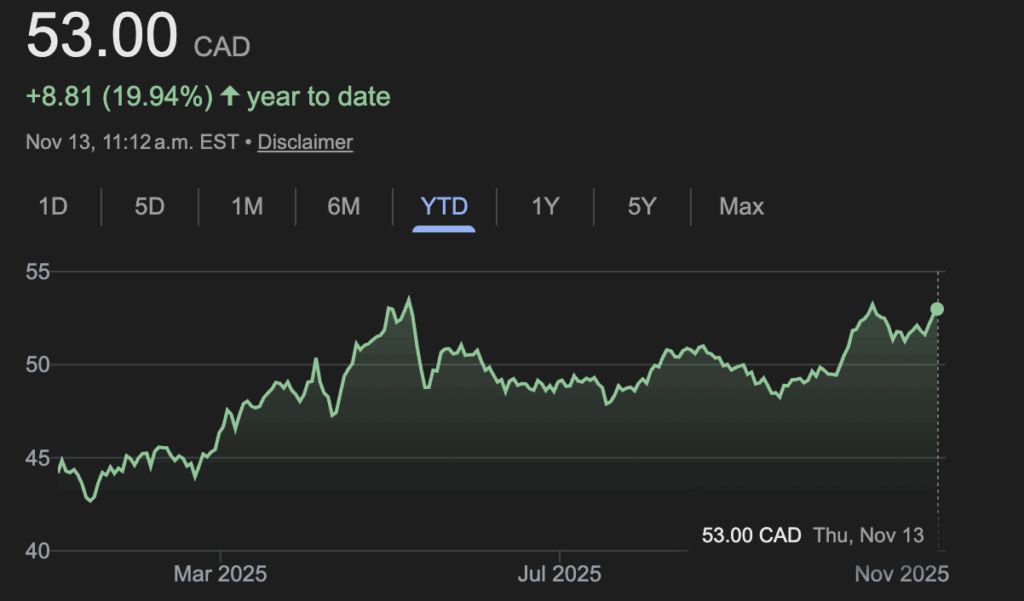The width and height of the screenshot is (1024, 601).
Task: Show the Max time range
Action: (x=741, y=207)
